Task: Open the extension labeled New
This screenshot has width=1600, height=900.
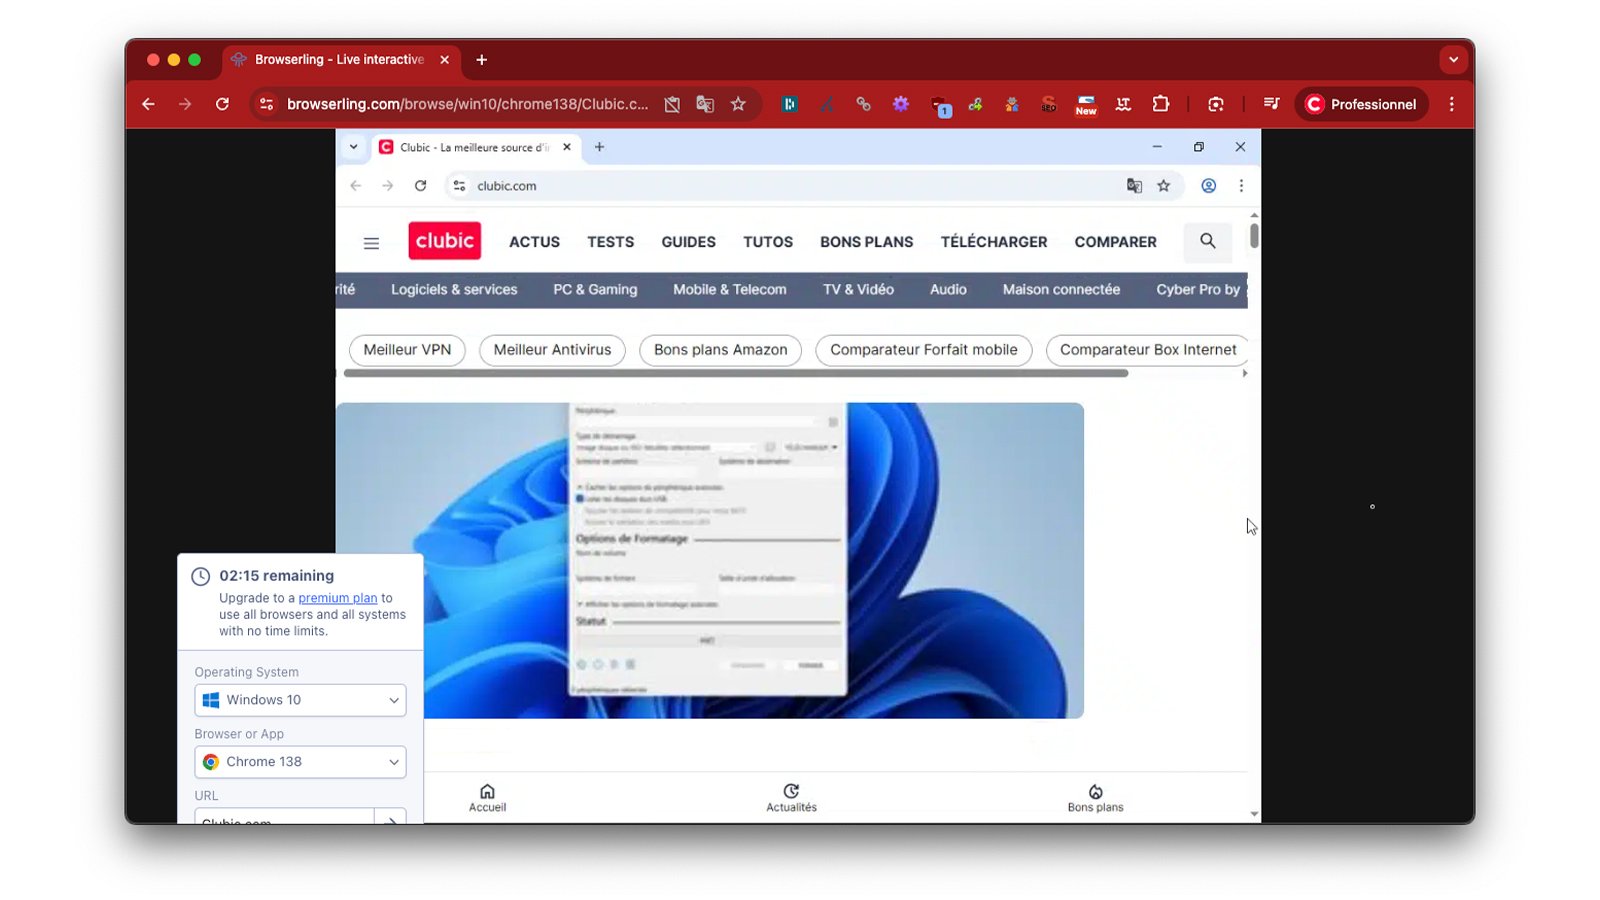Action: (1086, 105)
